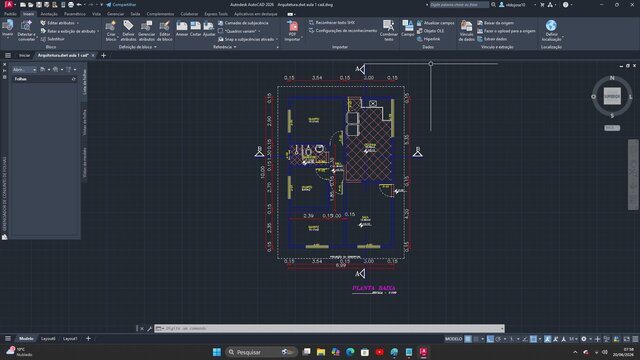Choose Reter a exibição de atributo
This screenshot has height=360, width=640.
(x=69, y=31)
